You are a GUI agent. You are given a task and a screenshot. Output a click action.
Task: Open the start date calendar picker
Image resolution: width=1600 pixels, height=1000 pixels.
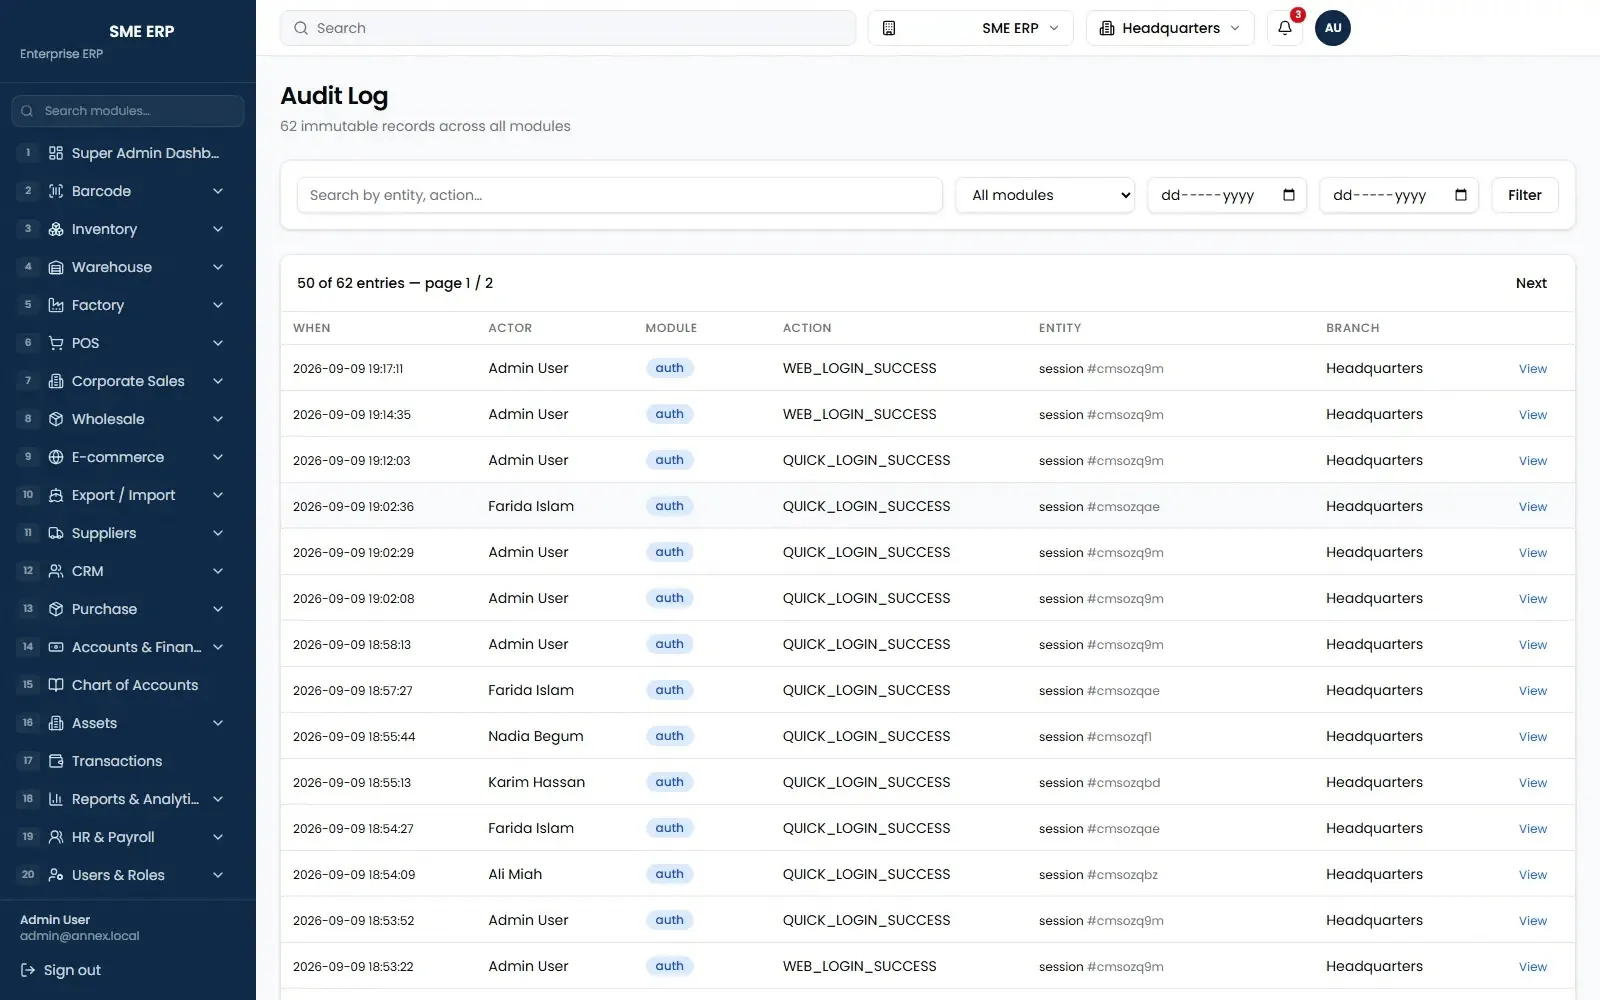click(x=1289, y=195)
